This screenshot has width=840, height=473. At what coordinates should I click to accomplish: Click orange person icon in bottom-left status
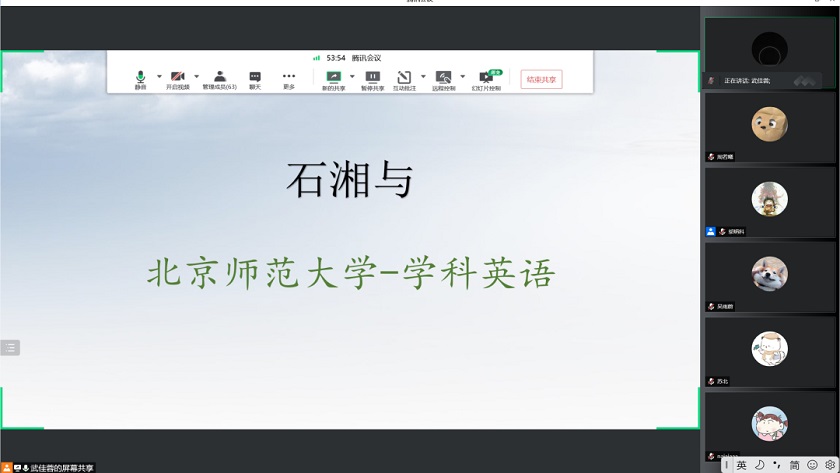click(6, 468)
